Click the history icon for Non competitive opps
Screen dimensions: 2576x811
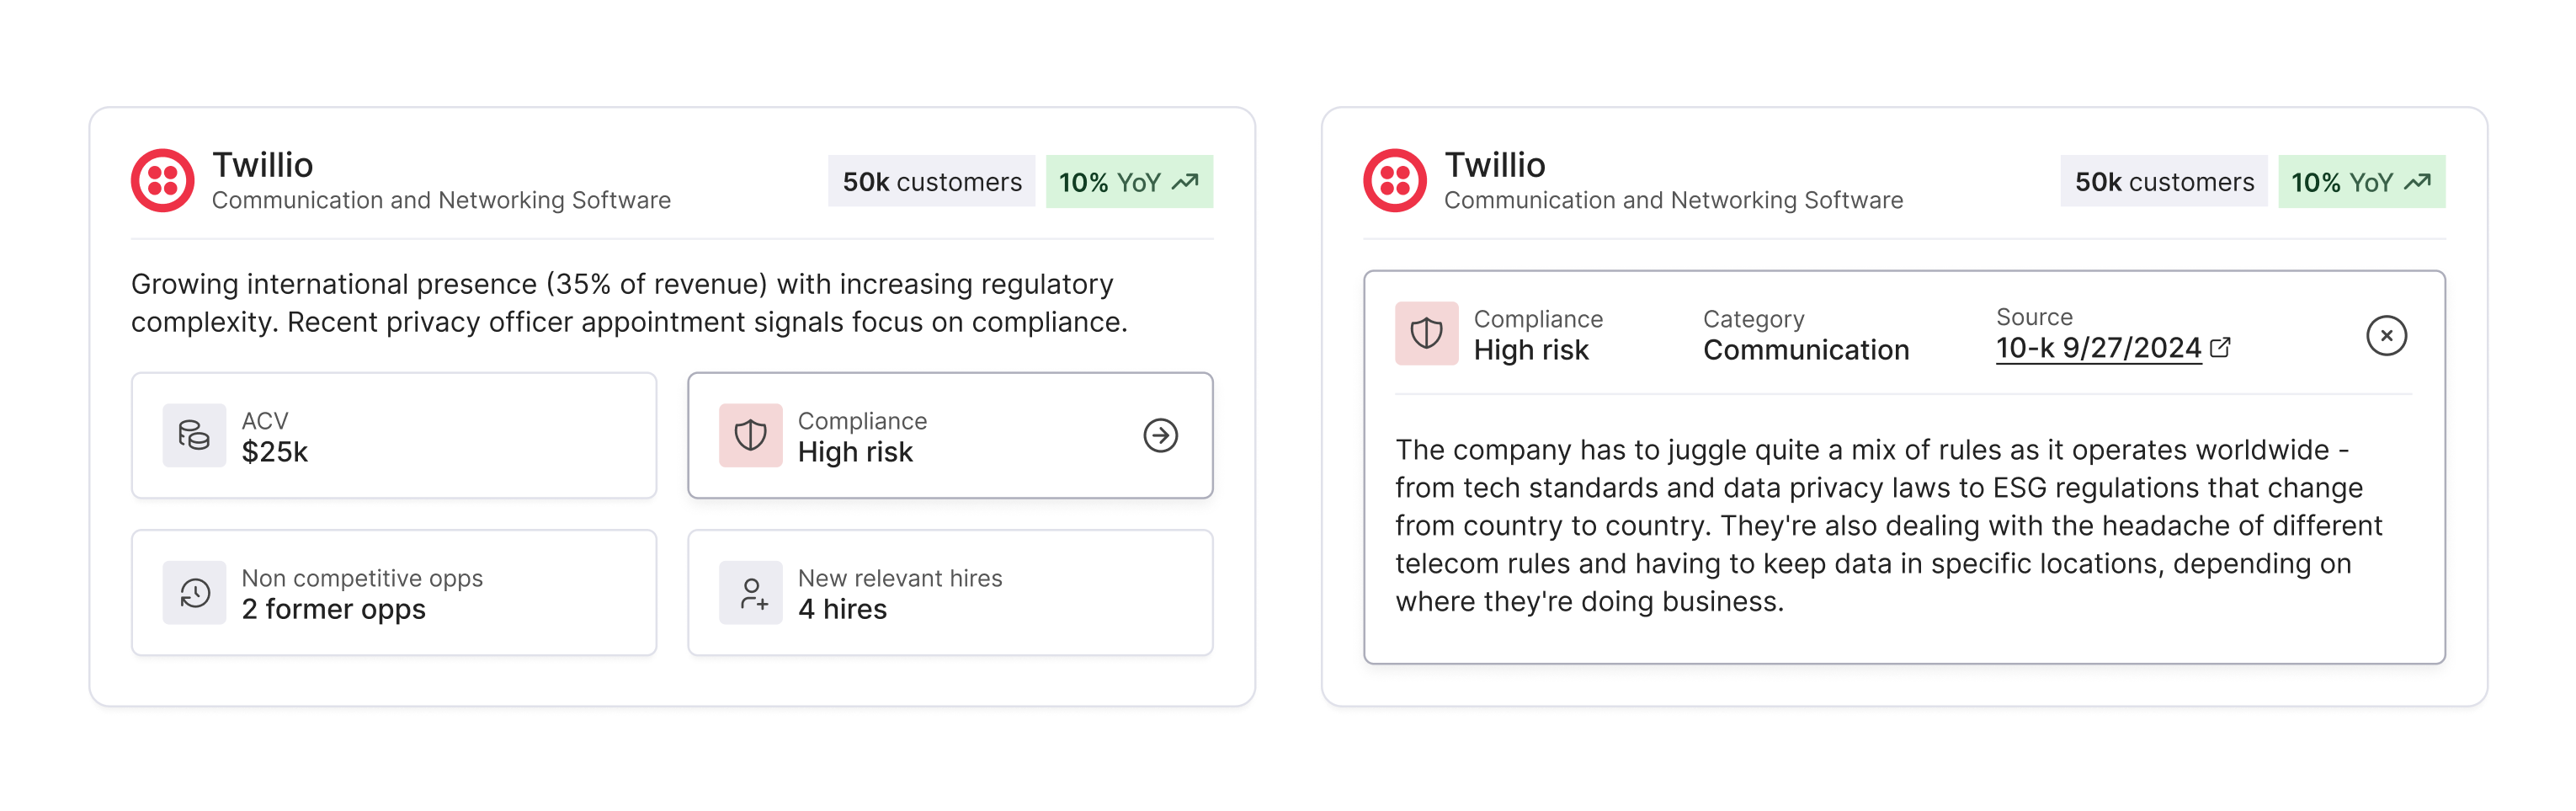tap(194, 592)
